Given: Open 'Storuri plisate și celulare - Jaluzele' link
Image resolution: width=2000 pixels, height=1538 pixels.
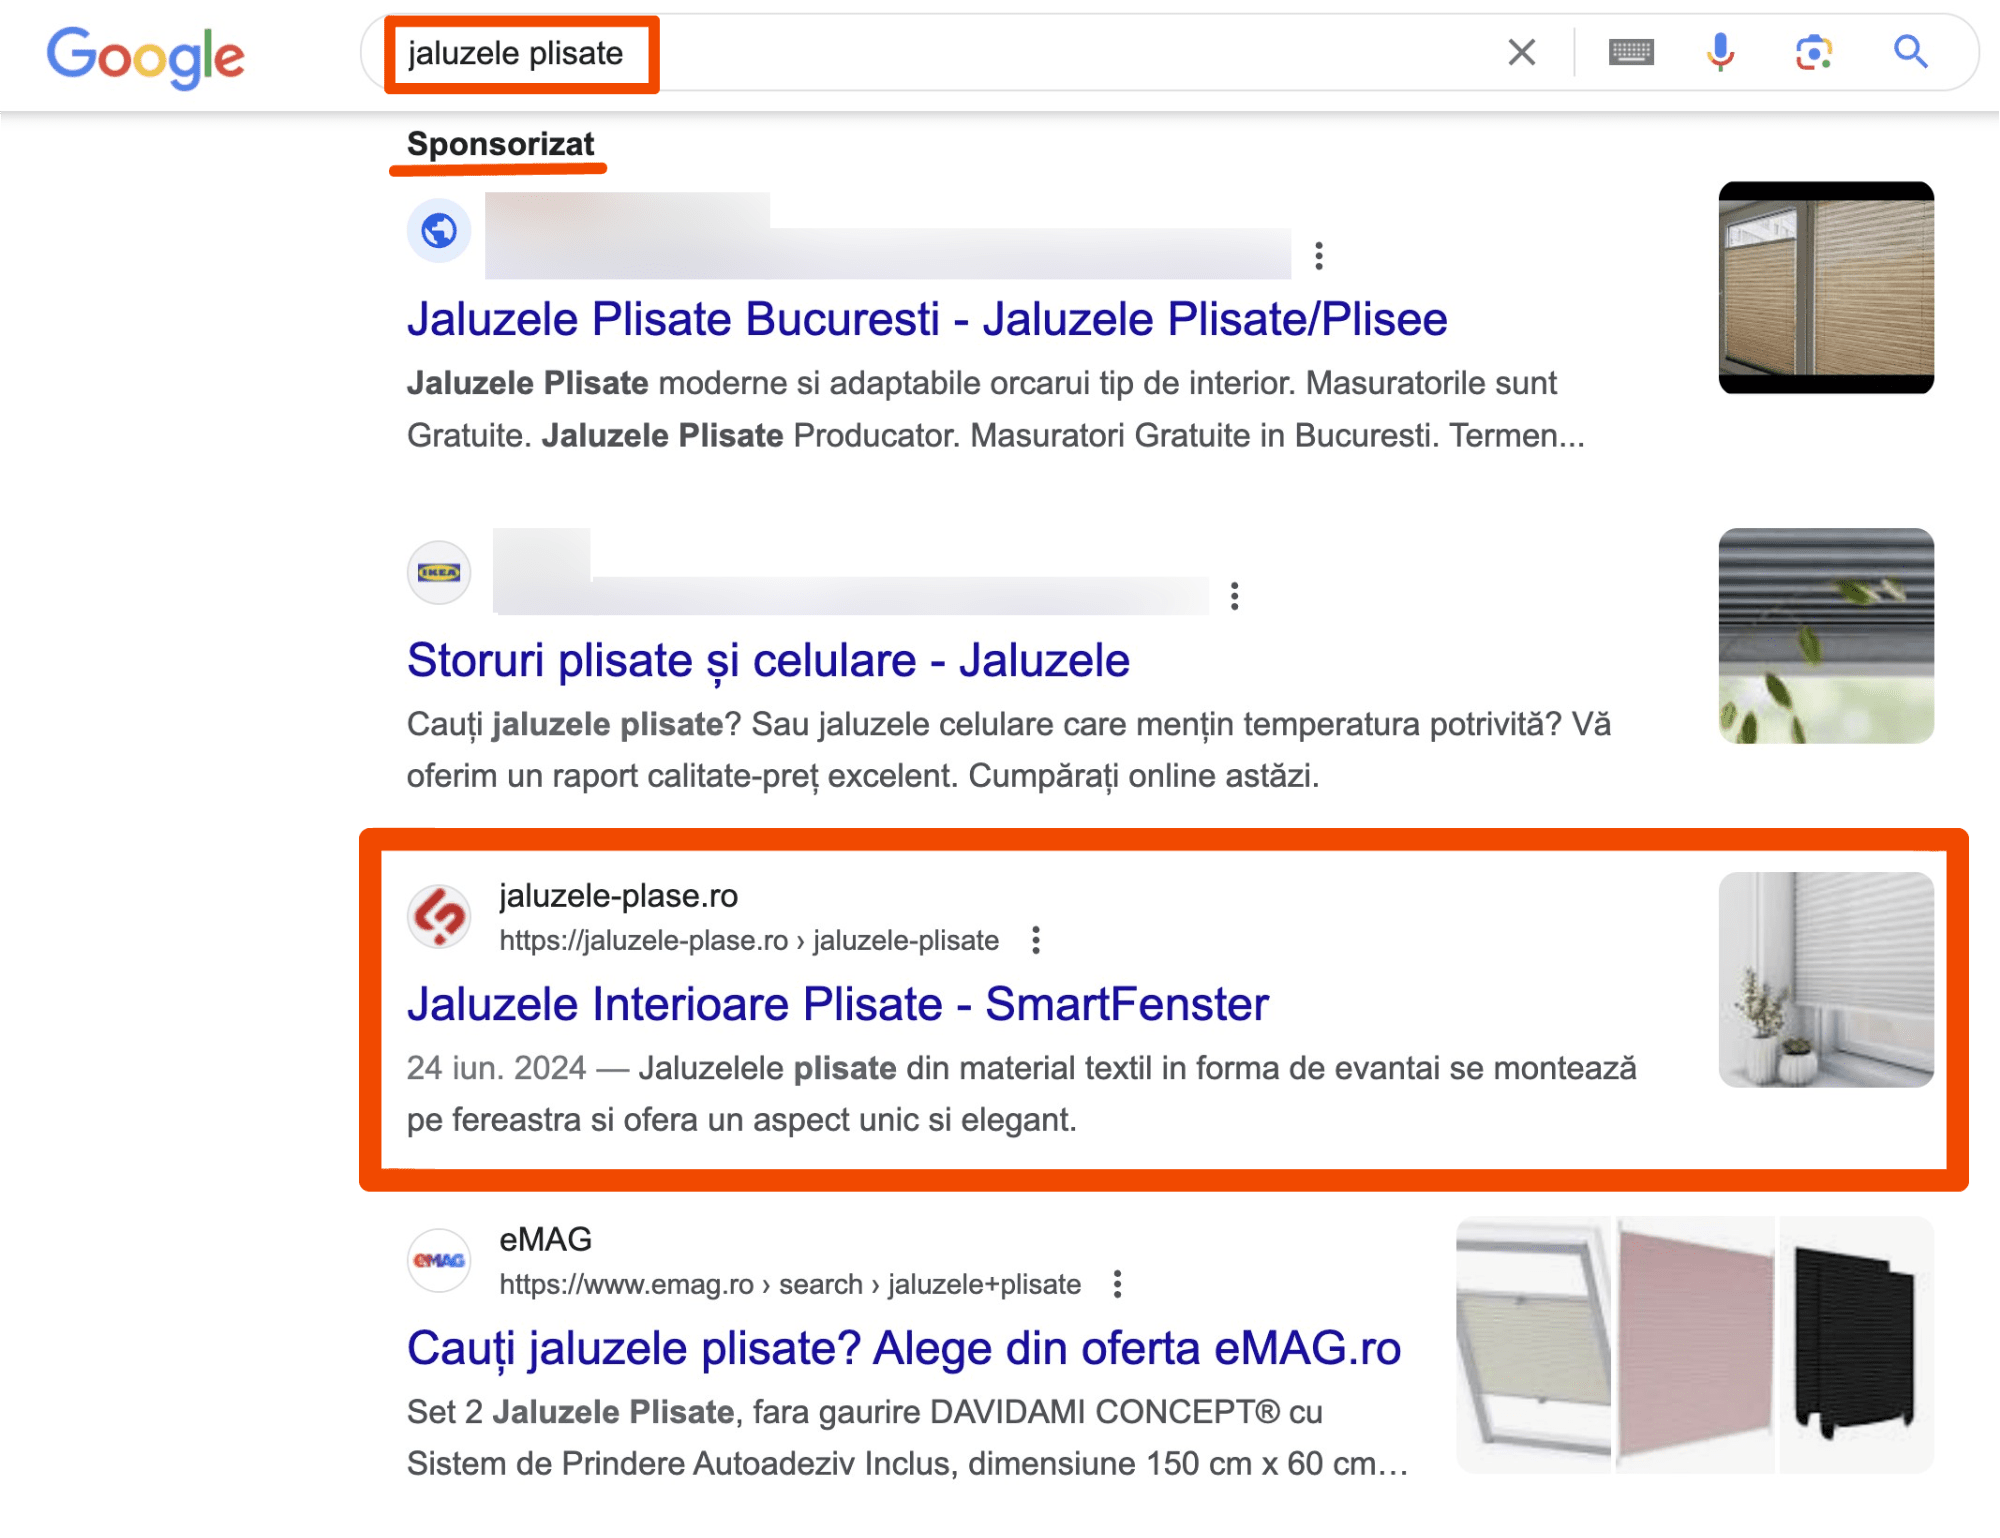Looking at the screenshot, I should pyautogui.click(x=768, y=661).
